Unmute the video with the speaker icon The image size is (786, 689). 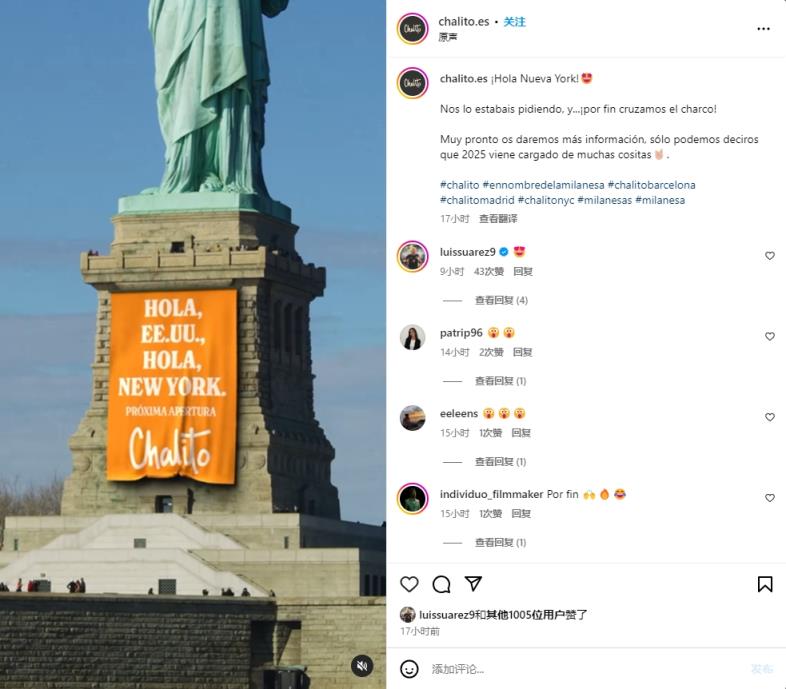click(362, 666)
